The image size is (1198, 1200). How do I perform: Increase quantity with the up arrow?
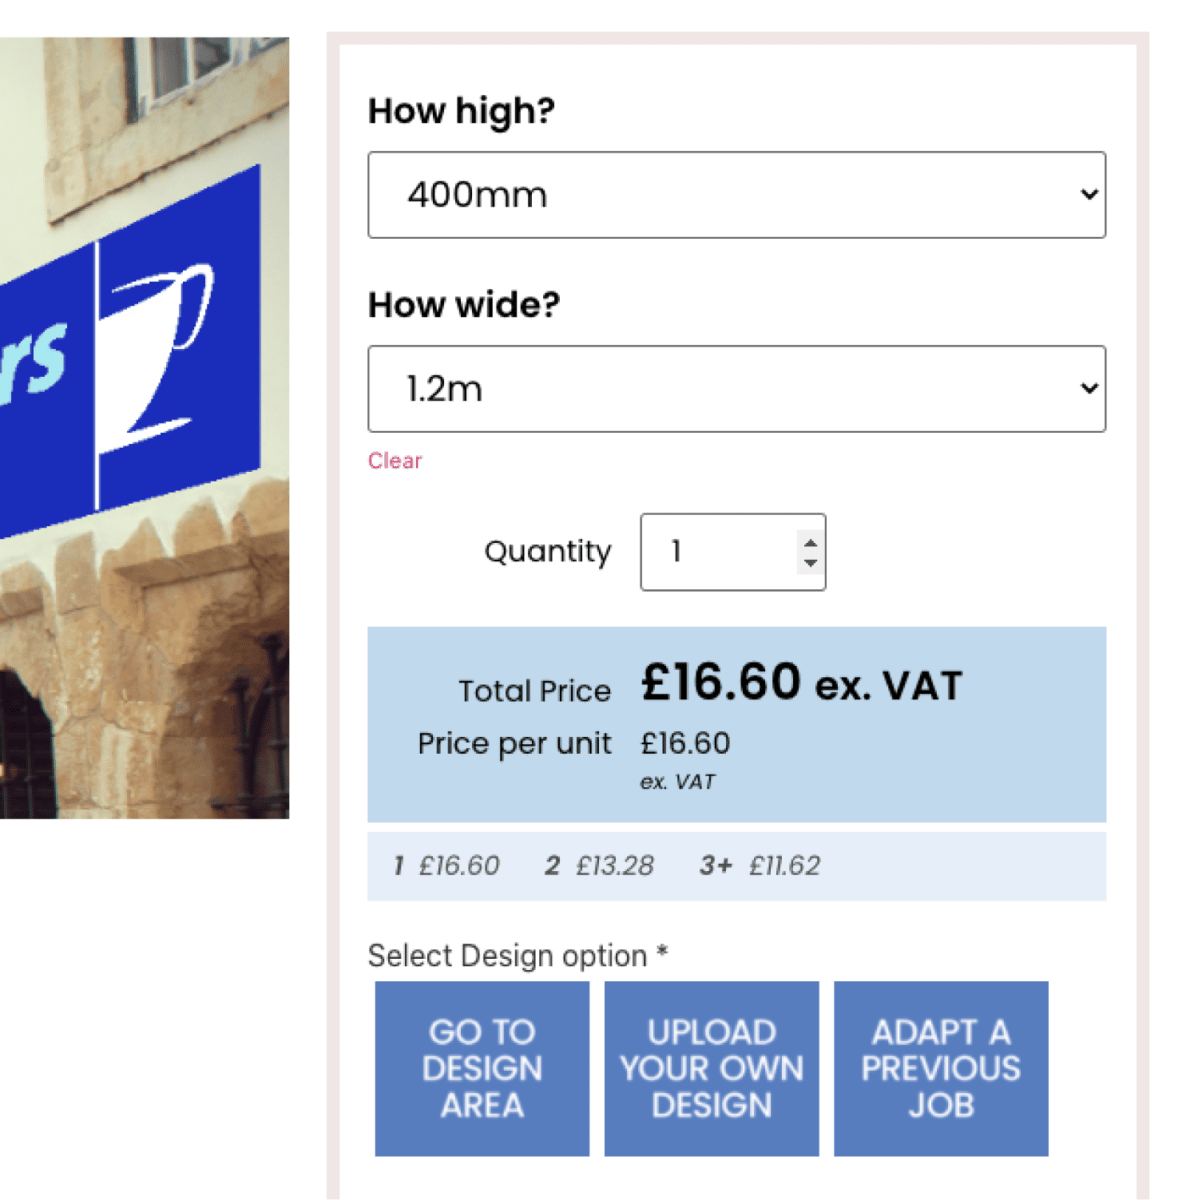tap(810, 543)
